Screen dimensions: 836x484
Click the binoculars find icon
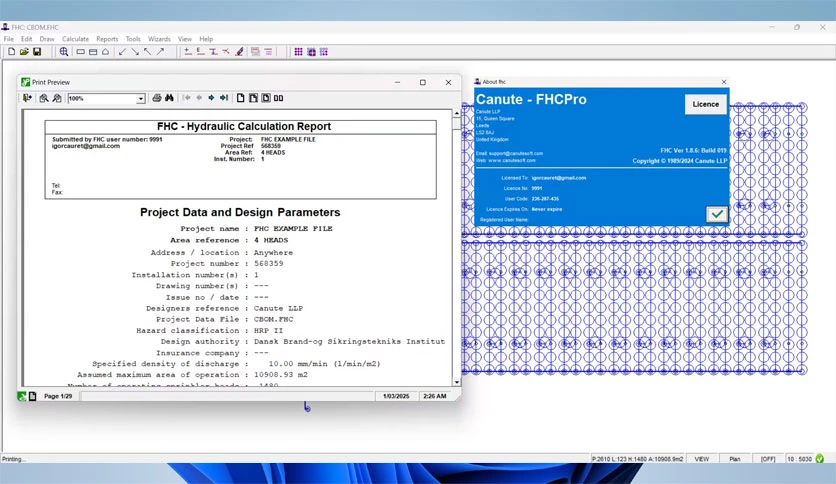click(x=169, y=98)
